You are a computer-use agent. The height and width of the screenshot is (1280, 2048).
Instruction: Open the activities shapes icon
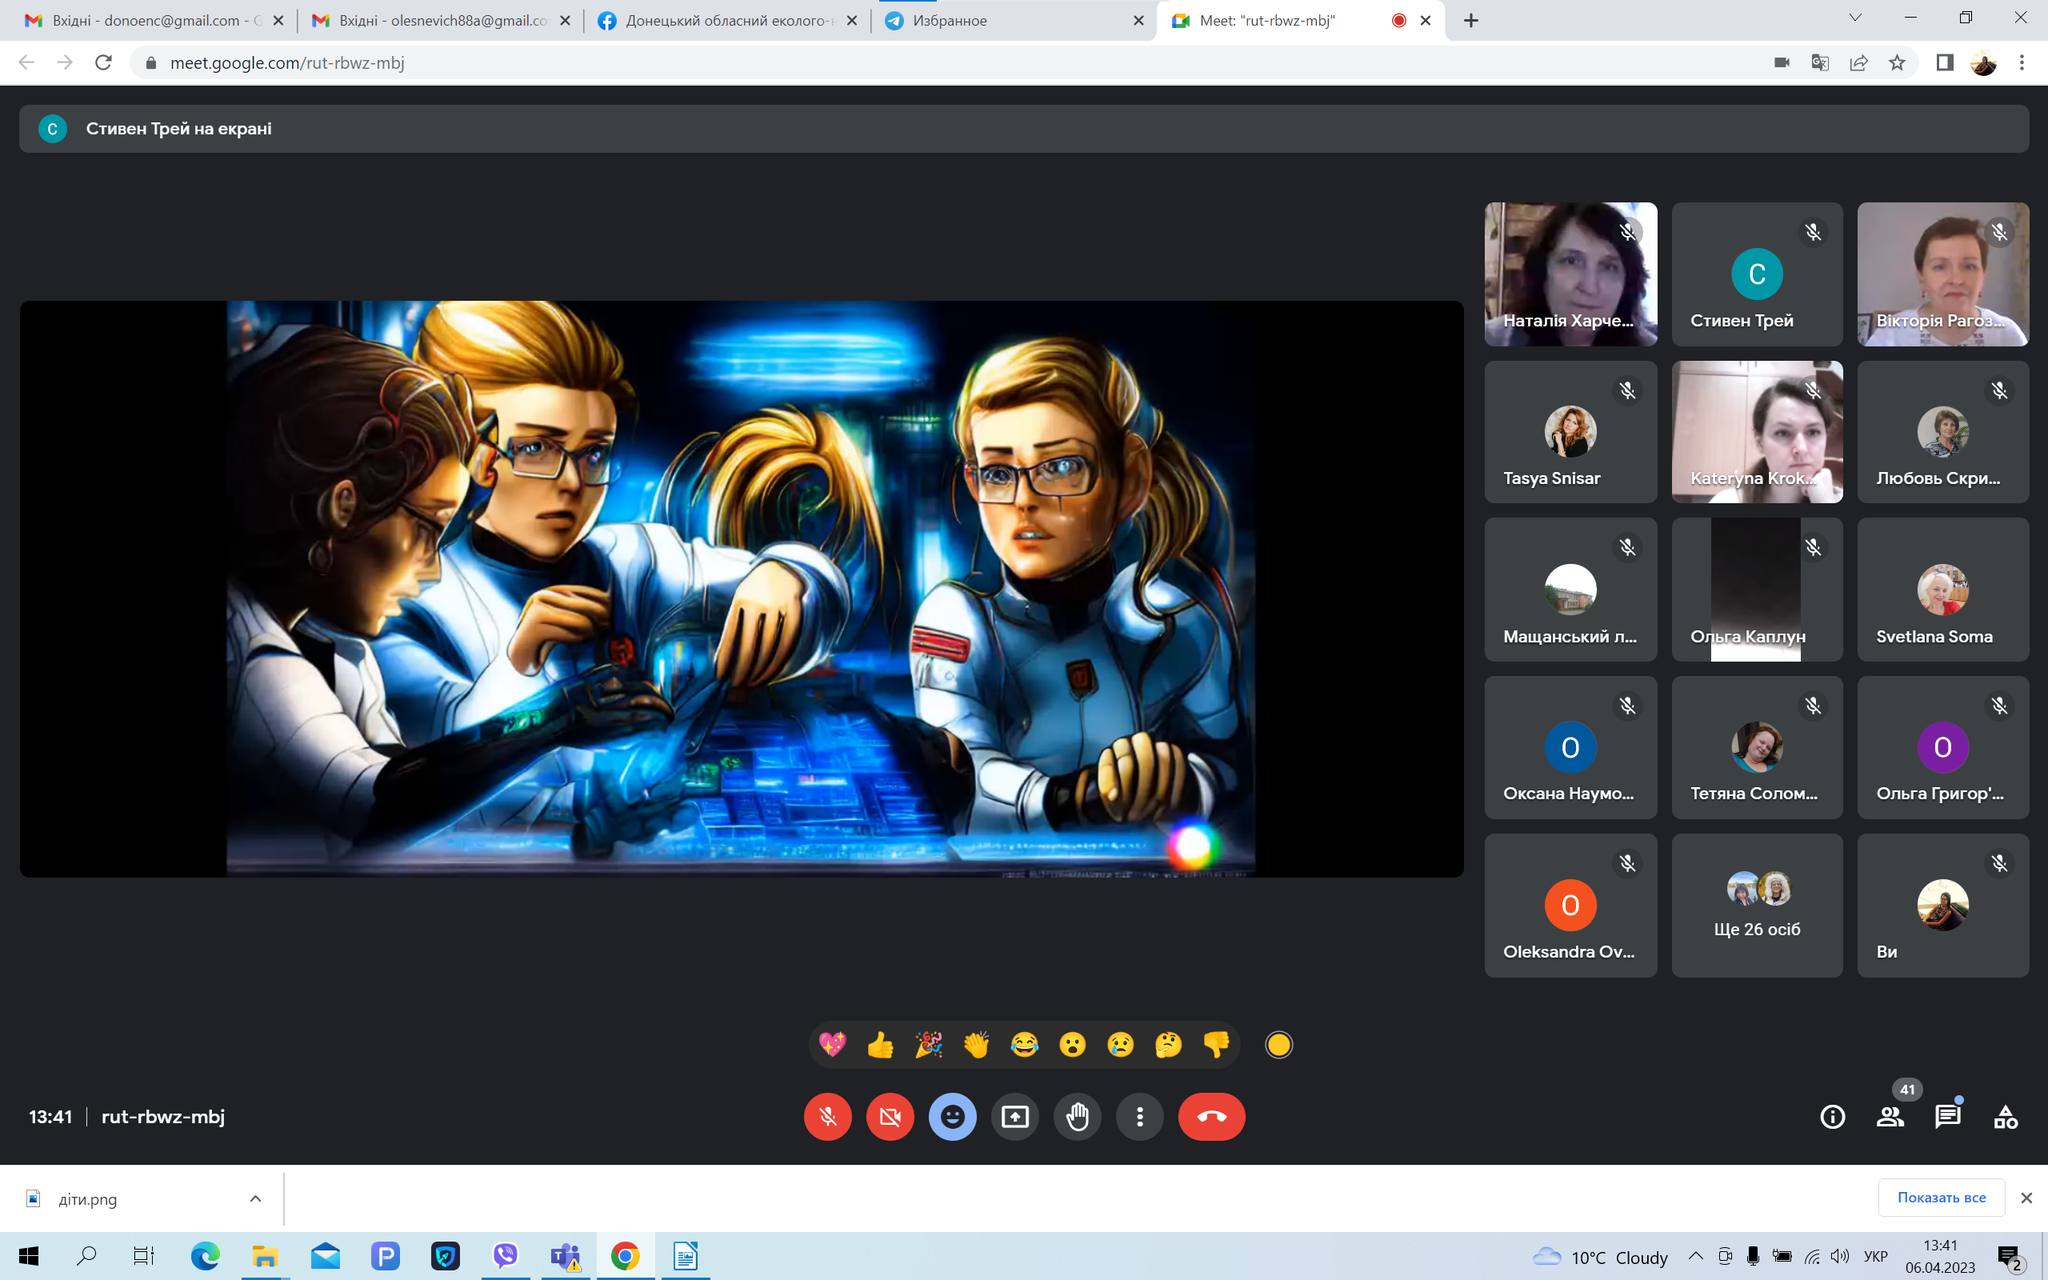pos(2005,1116)
